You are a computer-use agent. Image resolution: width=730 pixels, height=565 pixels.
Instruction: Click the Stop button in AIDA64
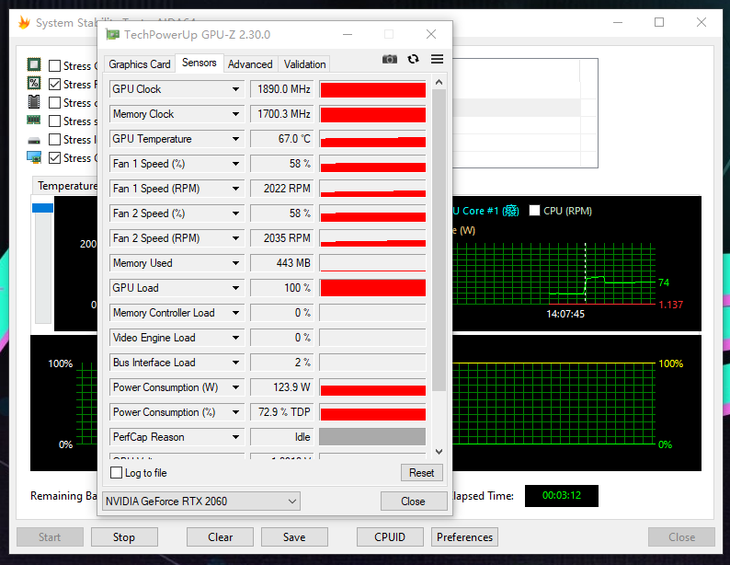124,537
